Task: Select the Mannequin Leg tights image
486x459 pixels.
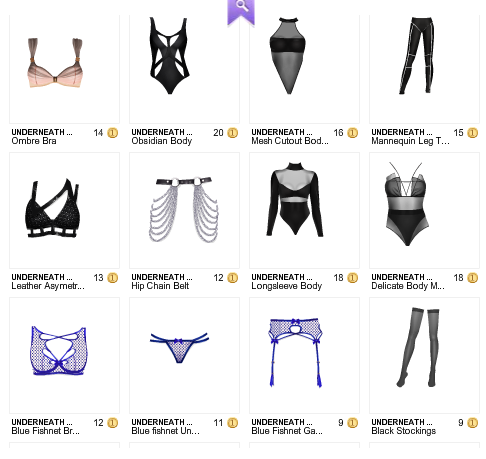Action: tap(425, 69)
